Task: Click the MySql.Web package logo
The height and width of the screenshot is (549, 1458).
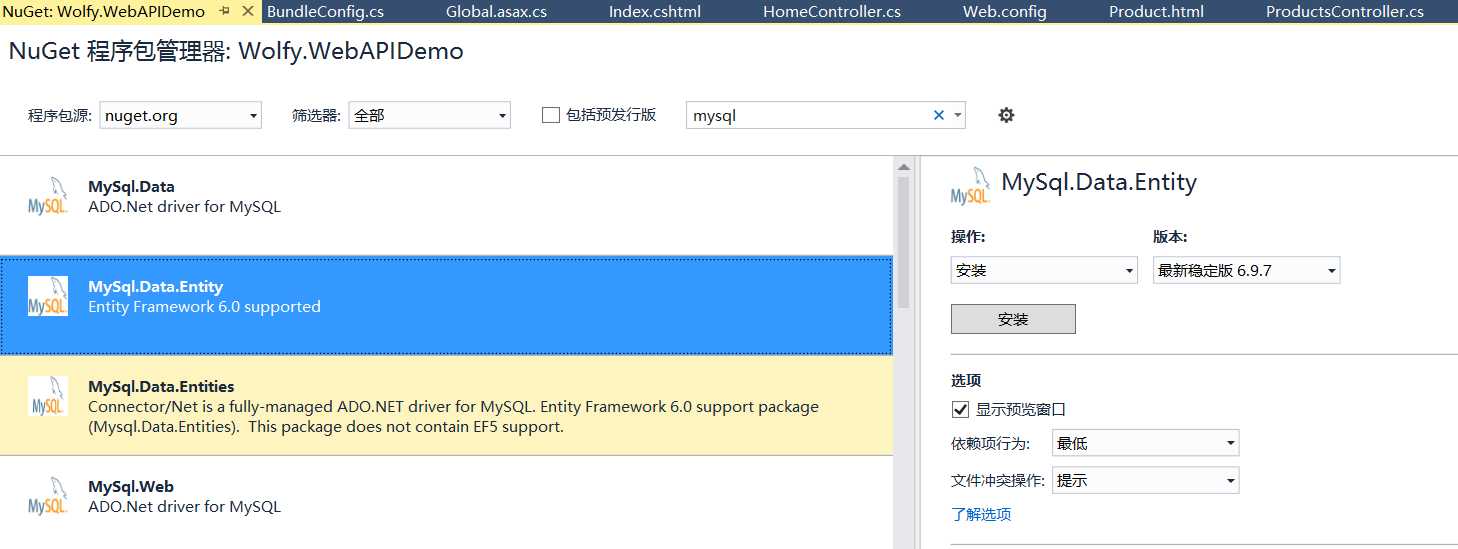Action: click(48, 496)
